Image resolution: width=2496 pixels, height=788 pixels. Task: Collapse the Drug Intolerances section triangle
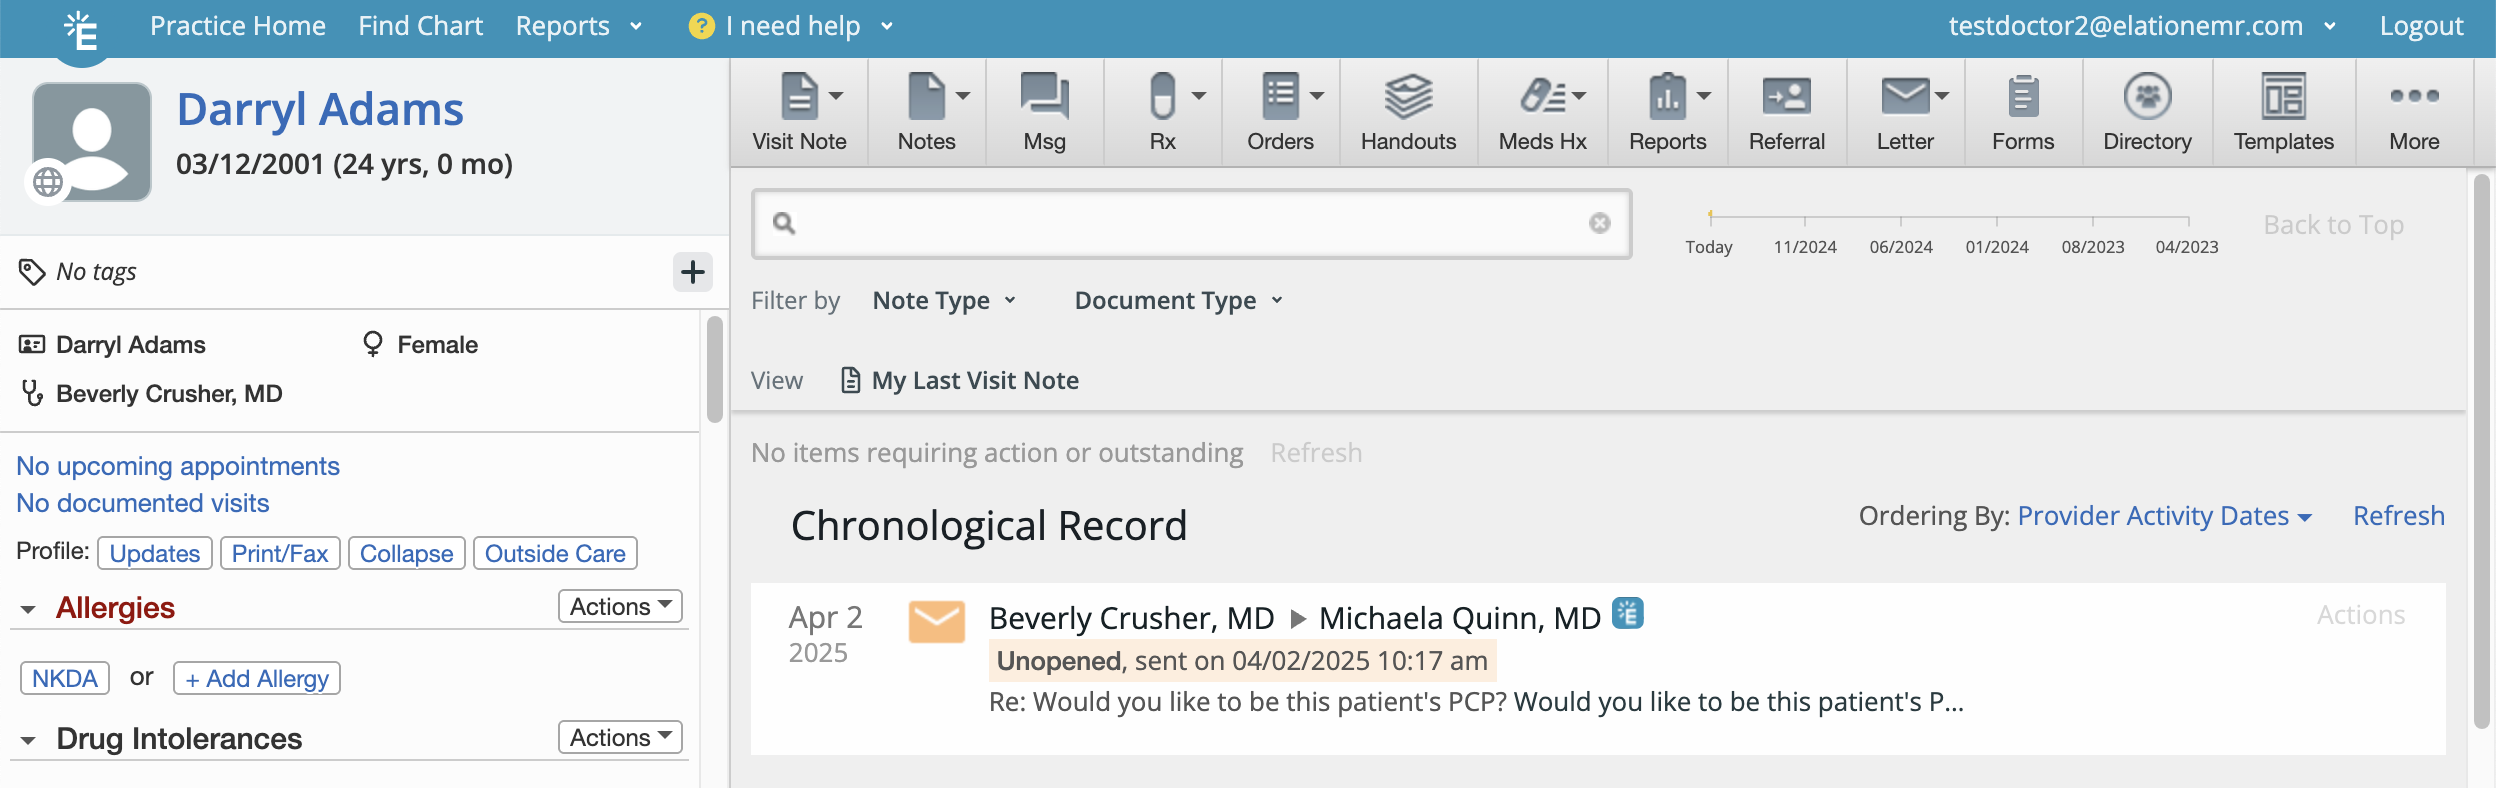(x=28, y=740)
